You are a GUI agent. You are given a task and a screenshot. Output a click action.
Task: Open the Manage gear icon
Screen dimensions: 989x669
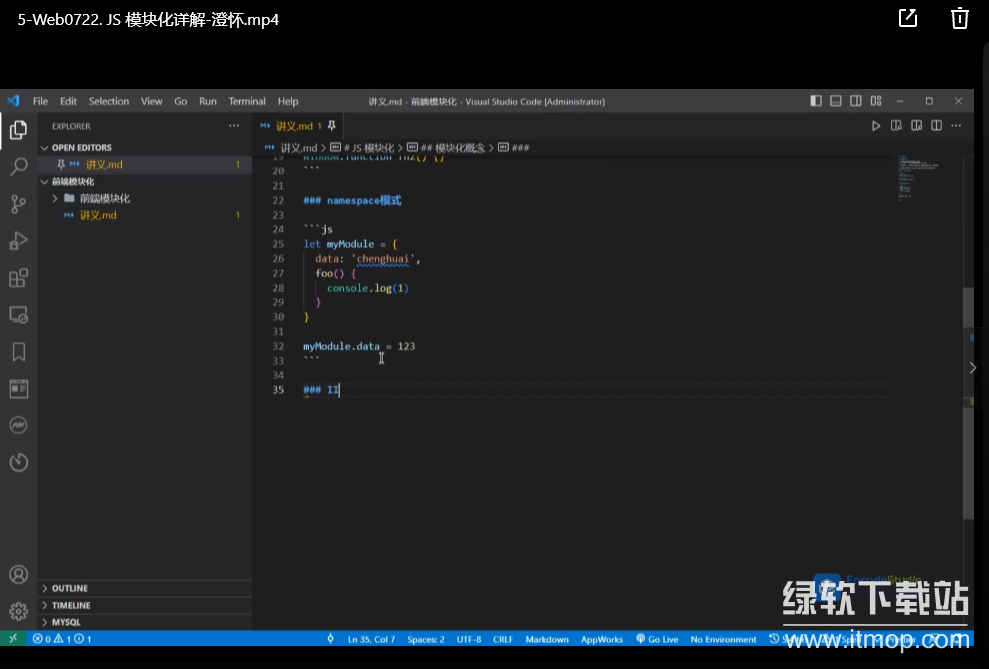[x=18, y=611]
